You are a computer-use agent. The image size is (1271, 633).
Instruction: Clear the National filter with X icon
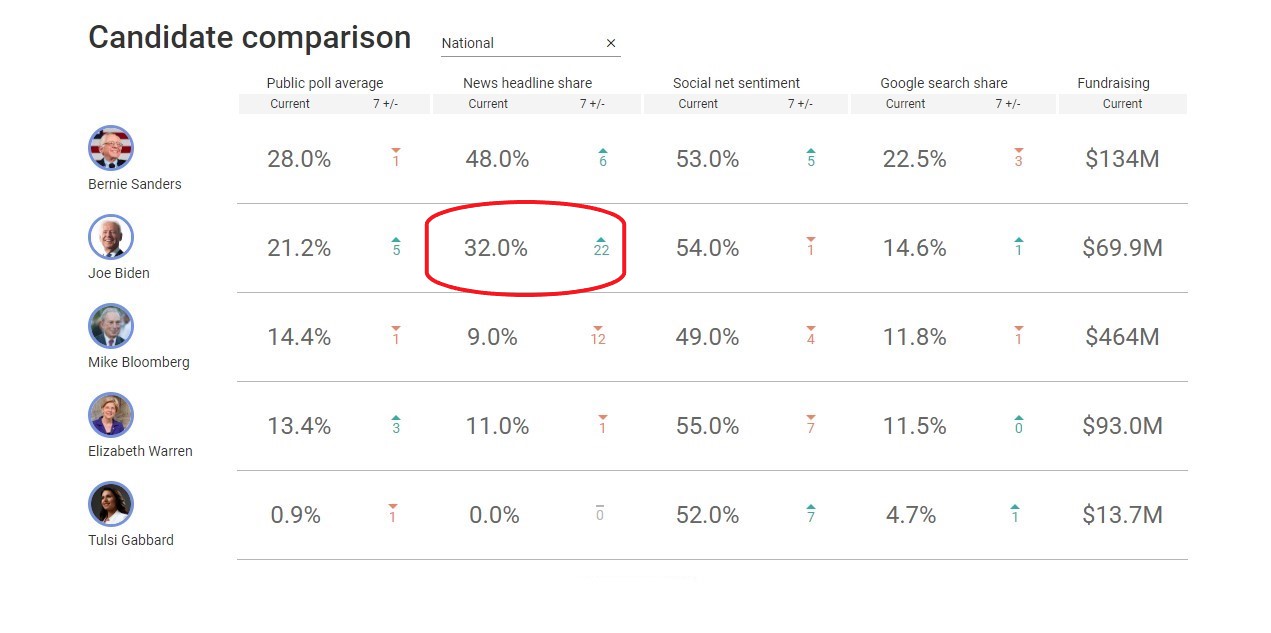pos(611,43)
